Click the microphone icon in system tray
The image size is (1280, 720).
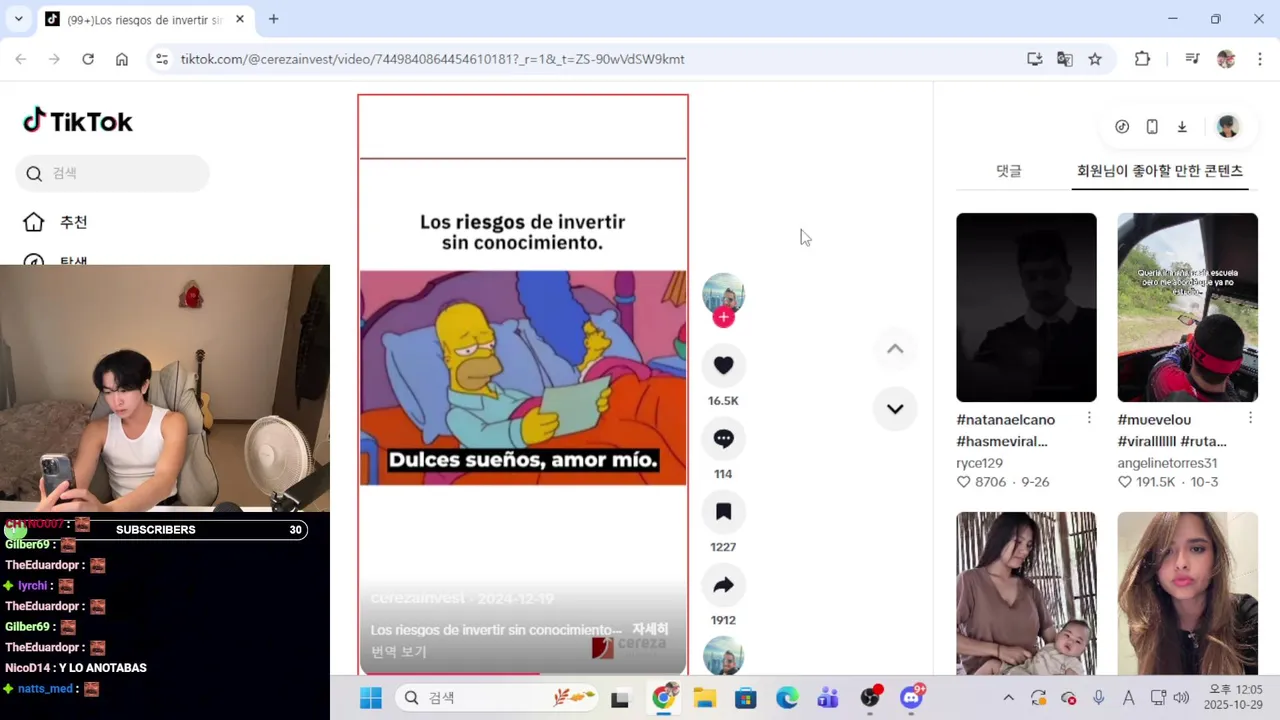1099,698
